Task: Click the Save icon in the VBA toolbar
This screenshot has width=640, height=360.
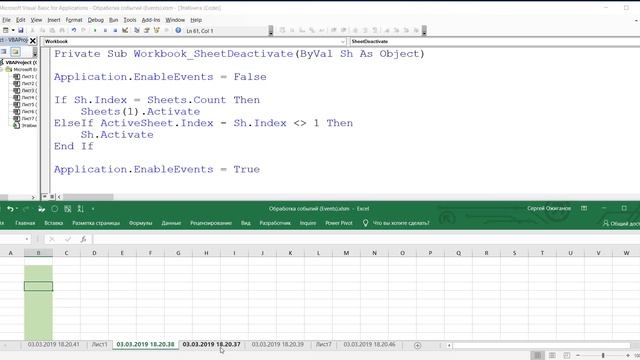Action: [x=21, y=30]
